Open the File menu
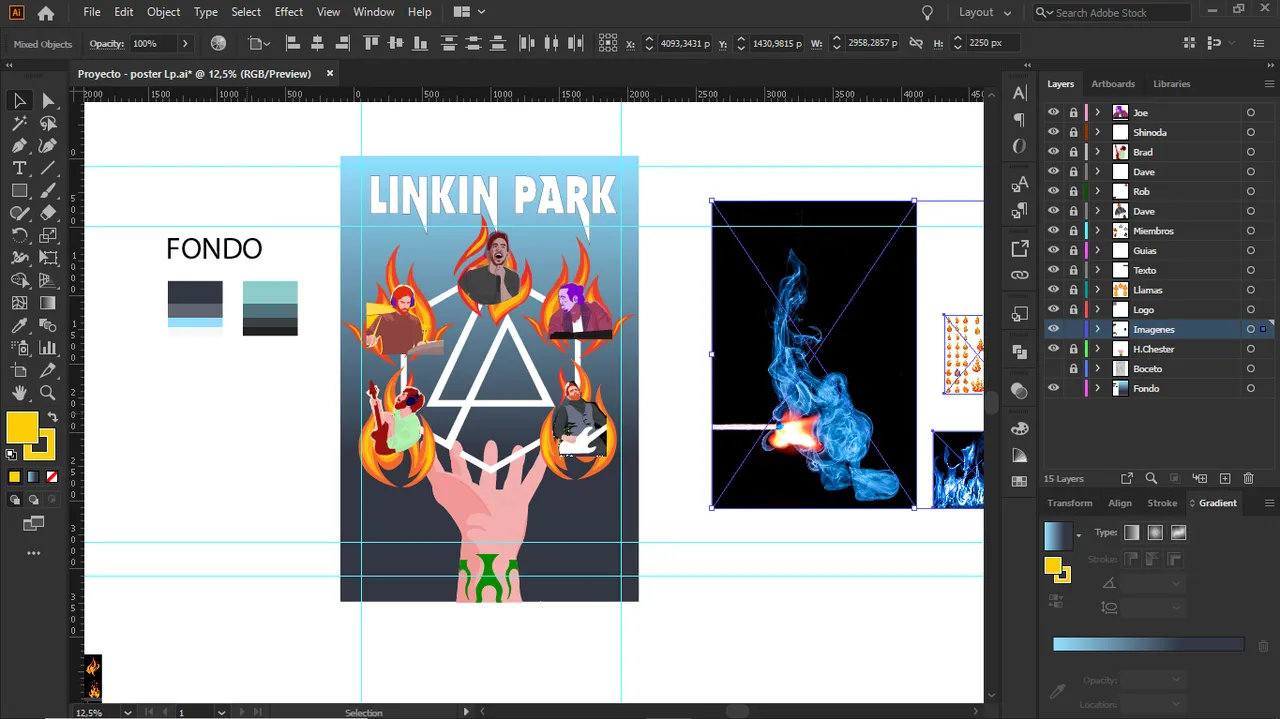This screenshot has width=1280, height=719. coord(92,12)
